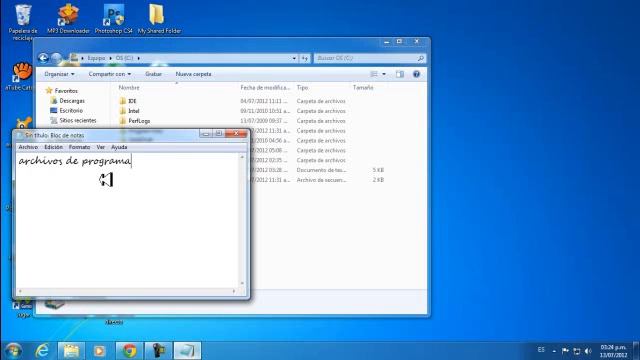Click the Nueva carpeta button
The image size is (640, 360).
point(193,74)
